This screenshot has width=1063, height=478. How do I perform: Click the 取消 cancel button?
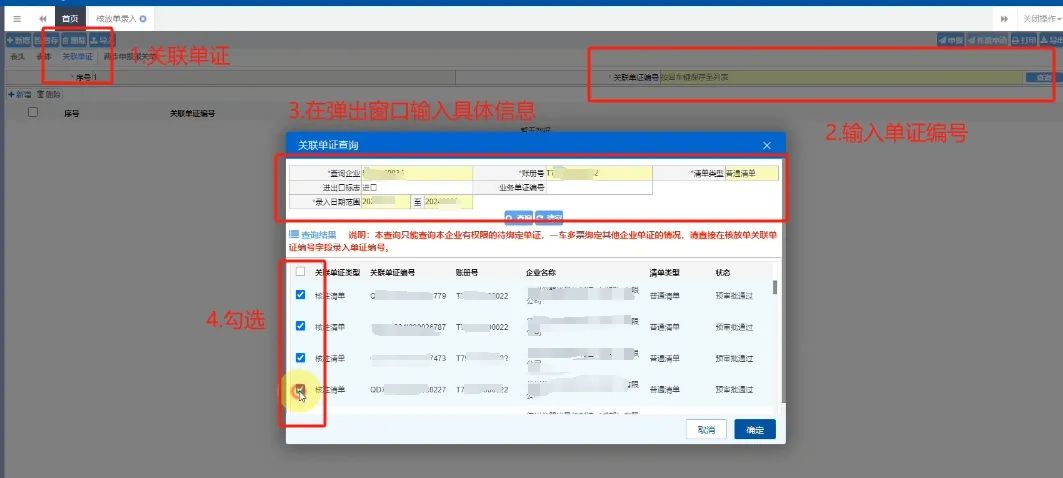pyautogui.click(x=706, y=429)
